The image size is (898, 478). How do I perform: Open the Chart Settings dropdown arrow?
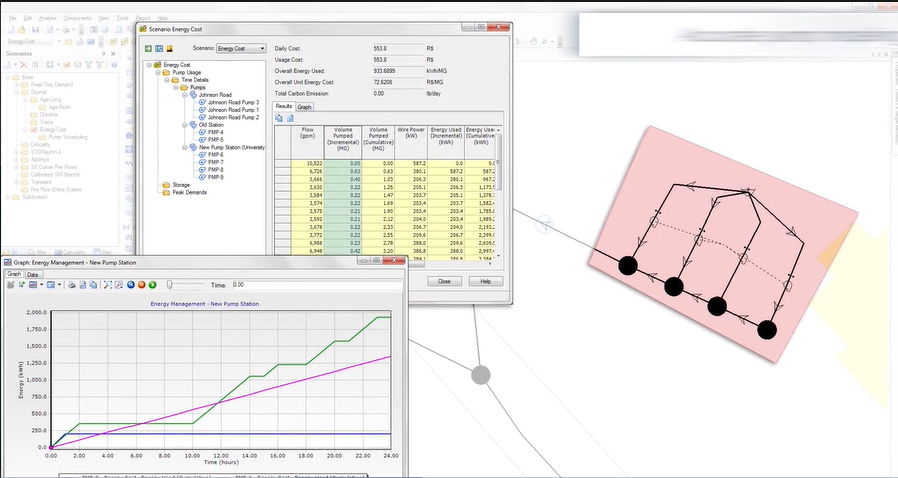41,285
